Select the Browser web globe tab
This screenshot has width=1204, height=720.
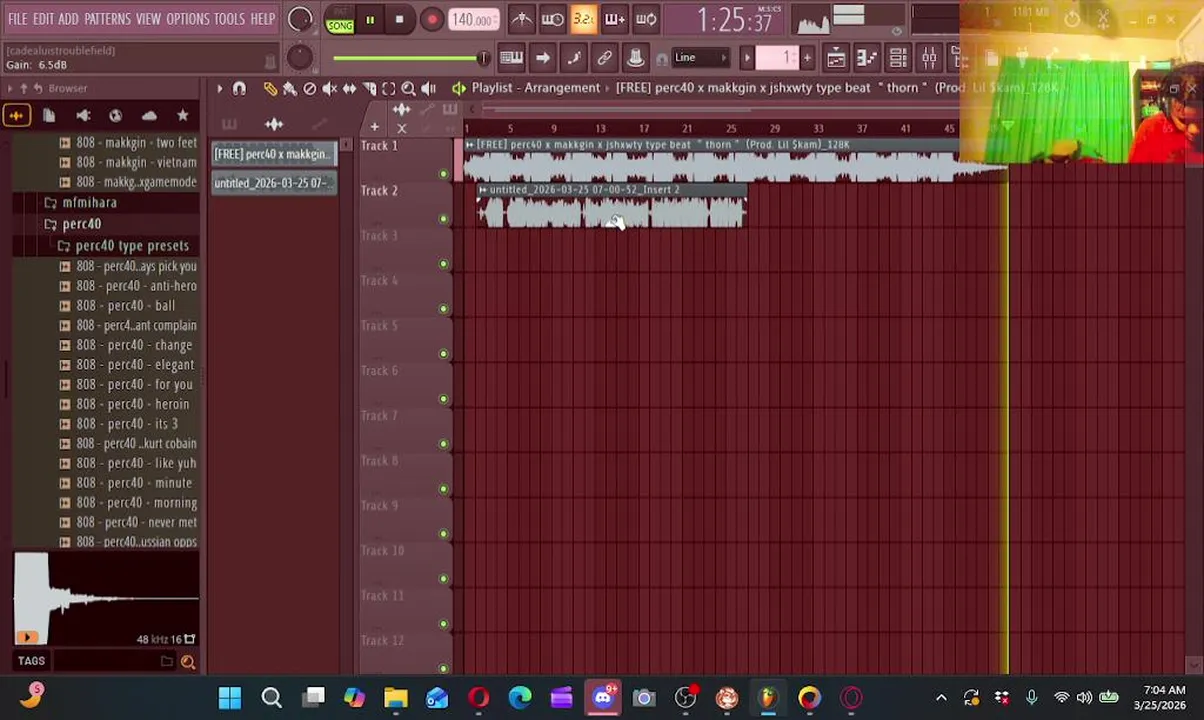pos(116,116)
